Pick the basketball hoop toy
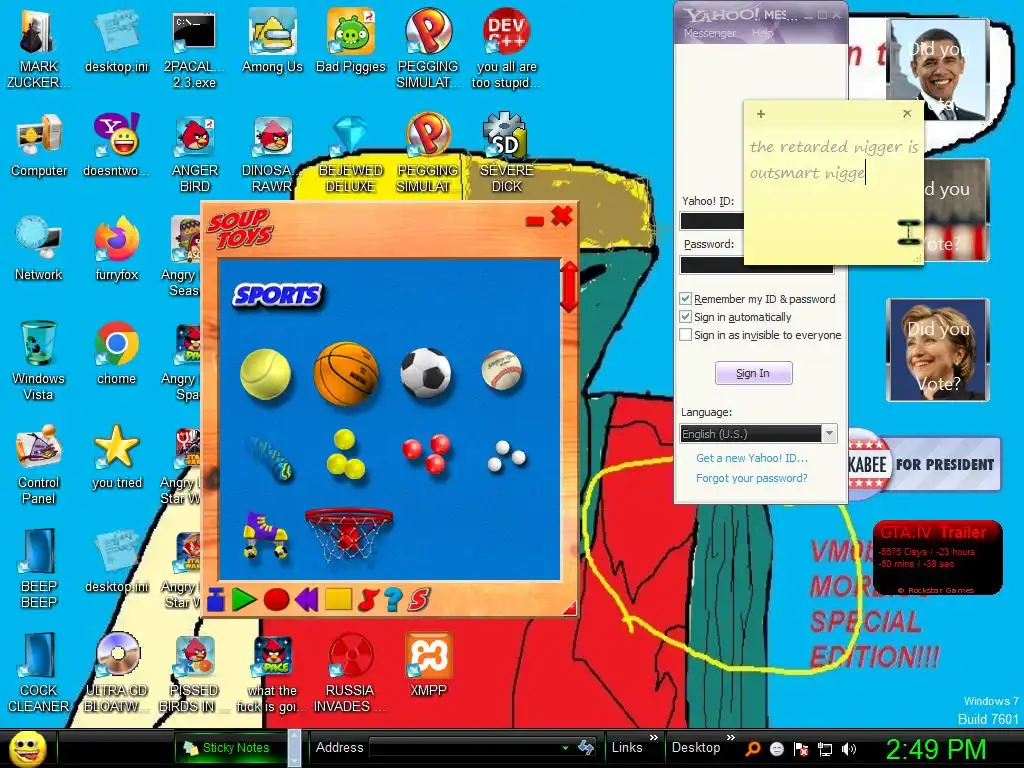1024x768 pixels. pos(349,534)
